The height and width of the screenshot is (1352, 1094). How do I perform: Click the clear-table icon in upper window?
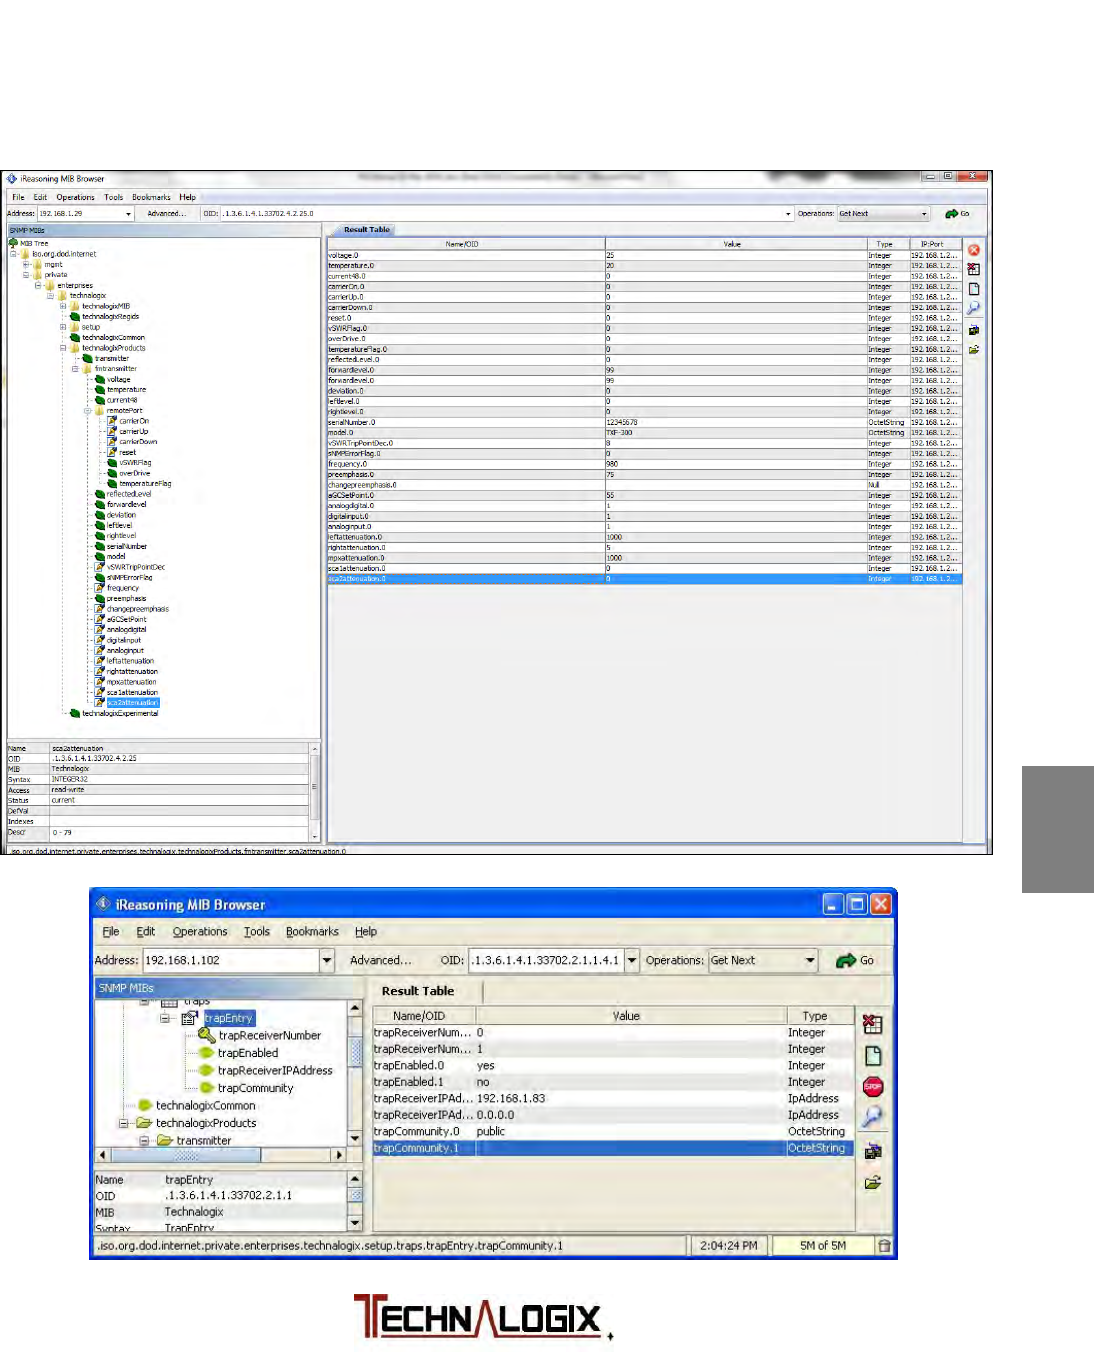point(974,269)
